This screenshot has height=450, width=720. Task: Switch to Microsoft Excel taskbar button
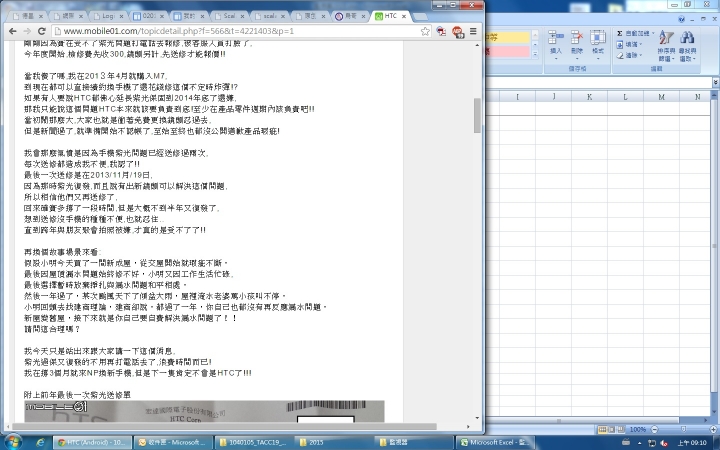495,442
